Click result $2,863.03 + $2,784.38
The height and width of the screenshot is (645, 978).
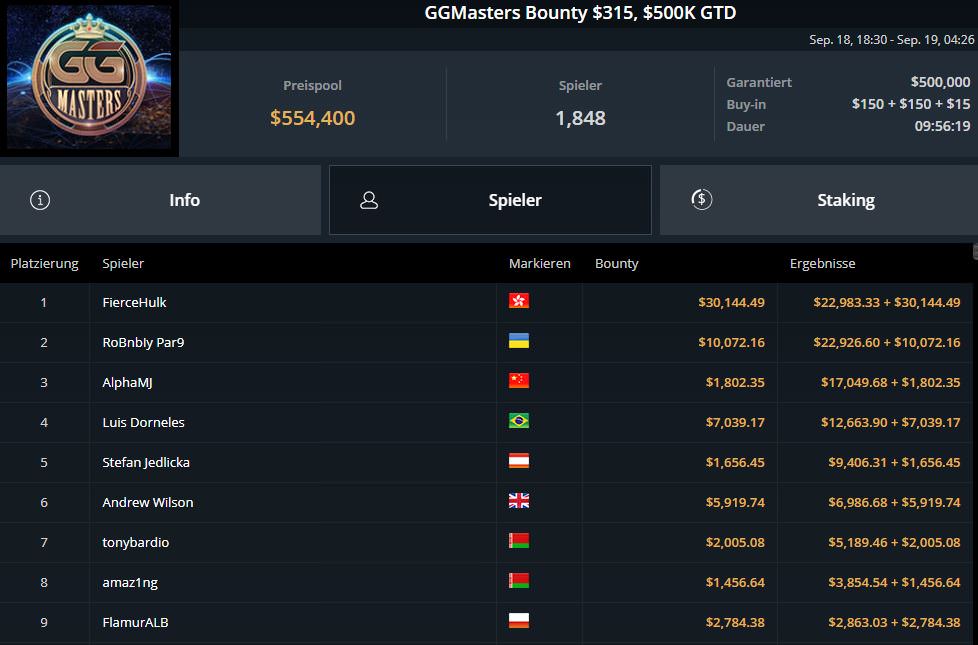(x=894, y=622)
